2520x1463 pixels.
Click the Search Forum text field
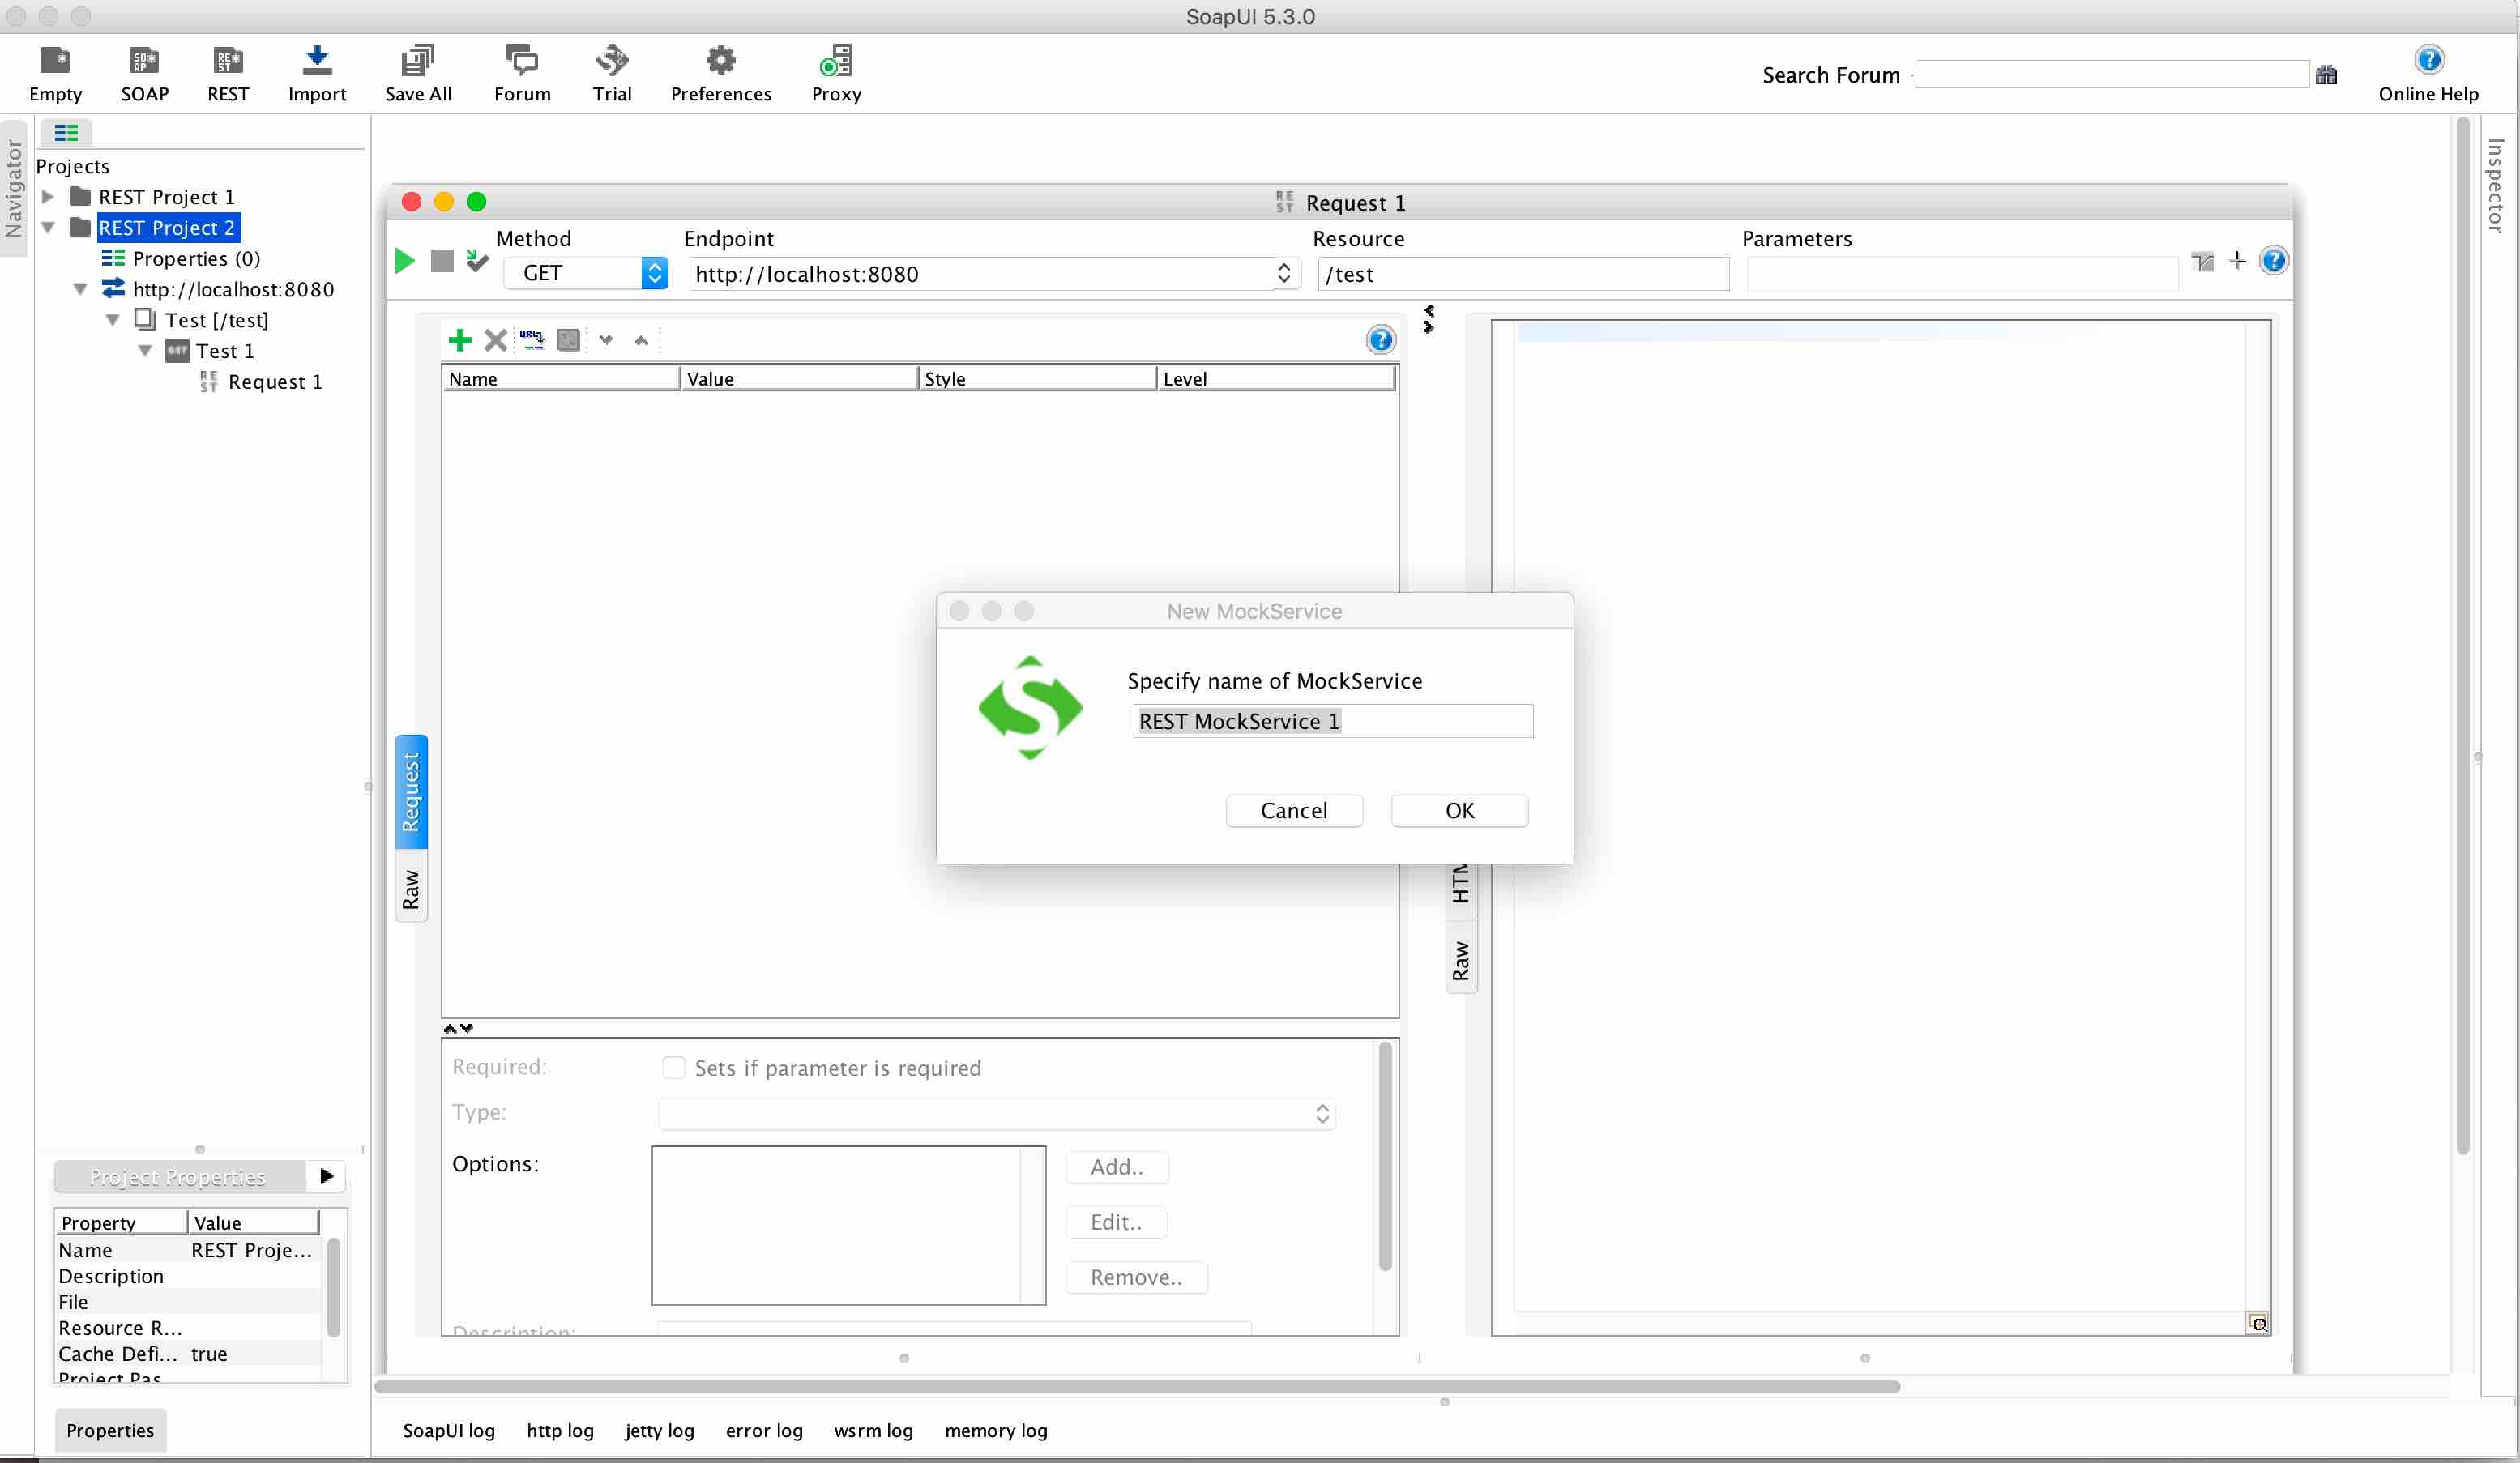pos(2112,75)
